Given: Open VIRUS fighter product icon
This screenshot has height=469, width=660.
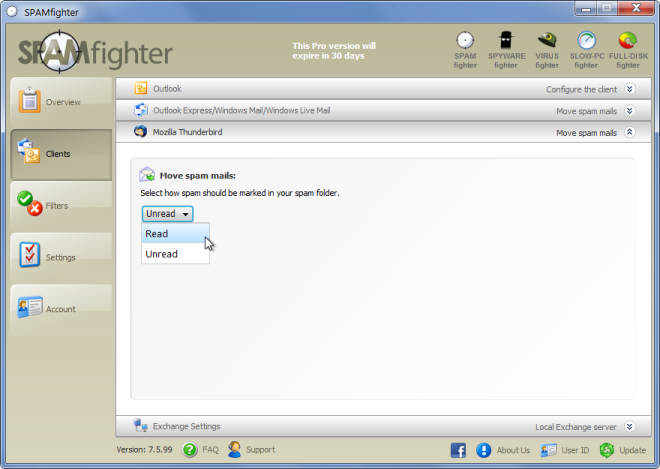Looking at the screenshot, I should pos(547,50).
